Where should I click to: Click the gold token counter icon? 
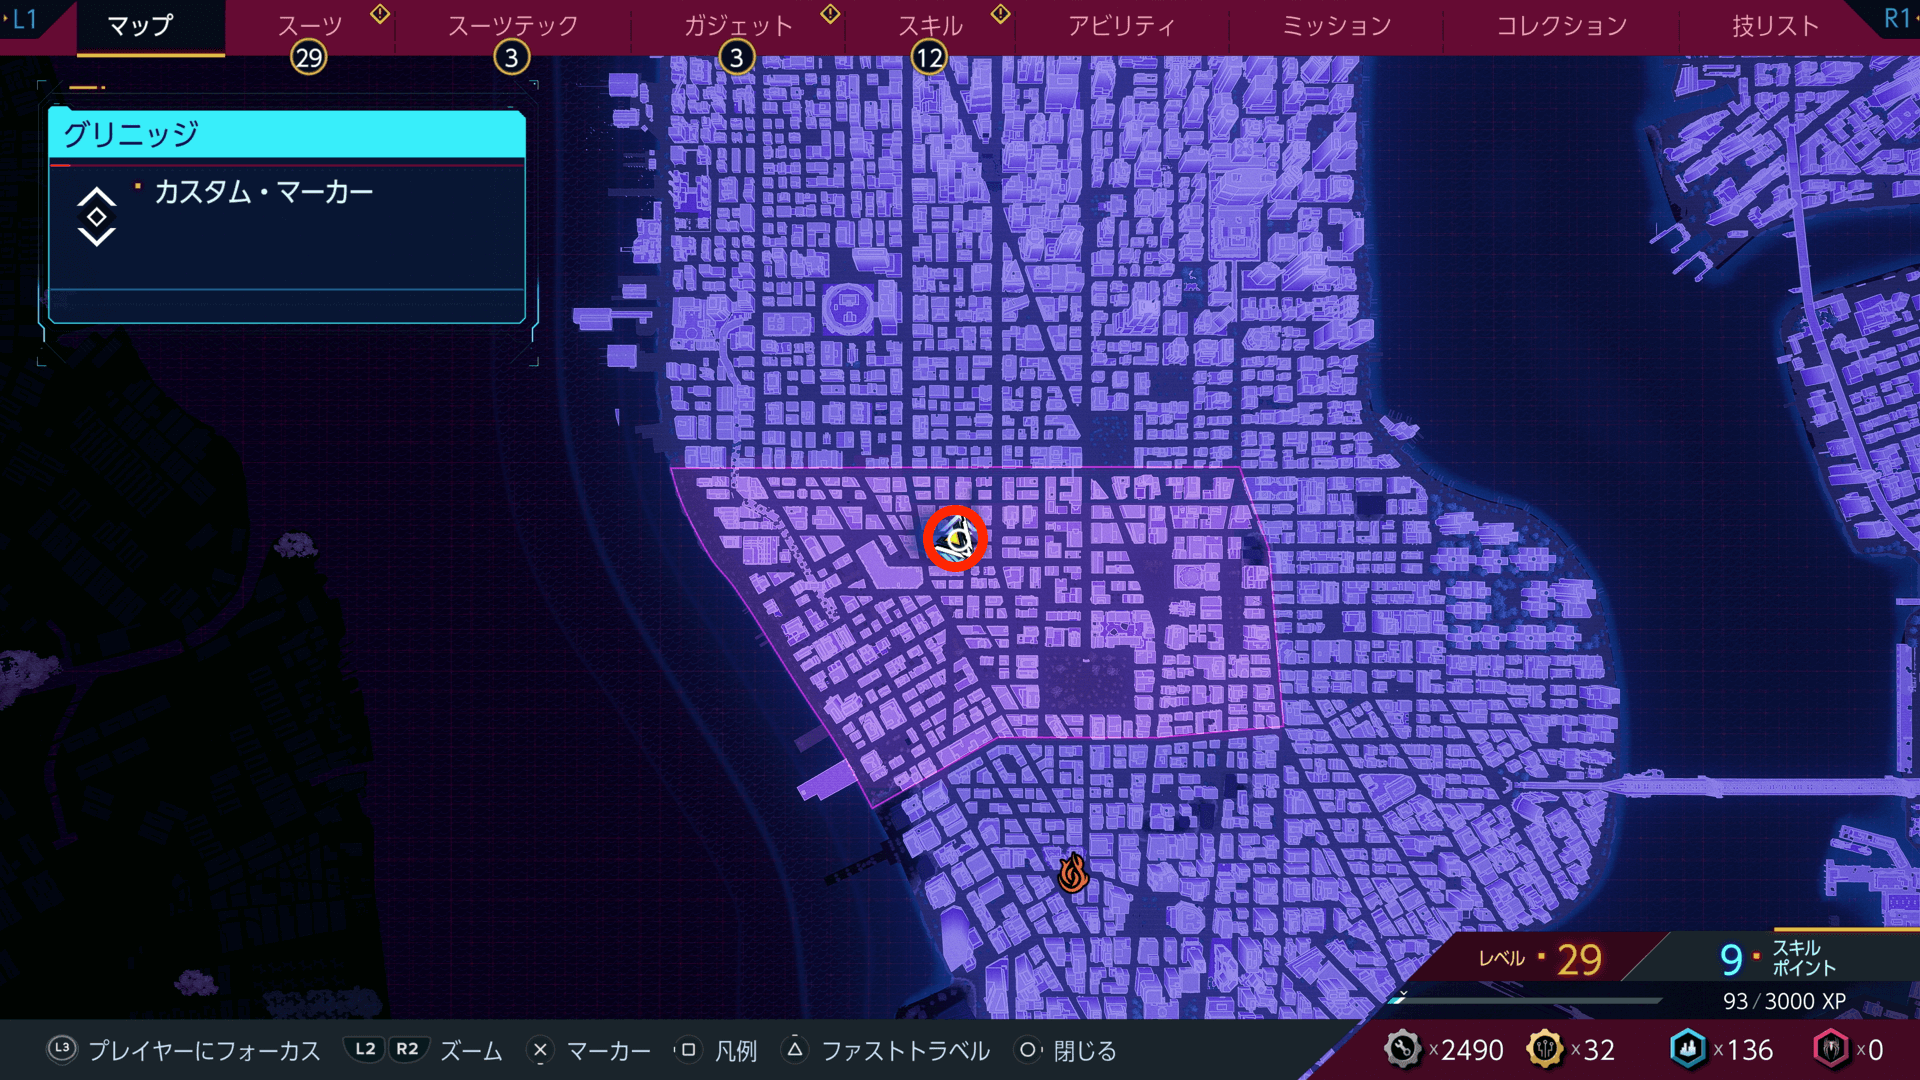(x=1545, y=1049)
